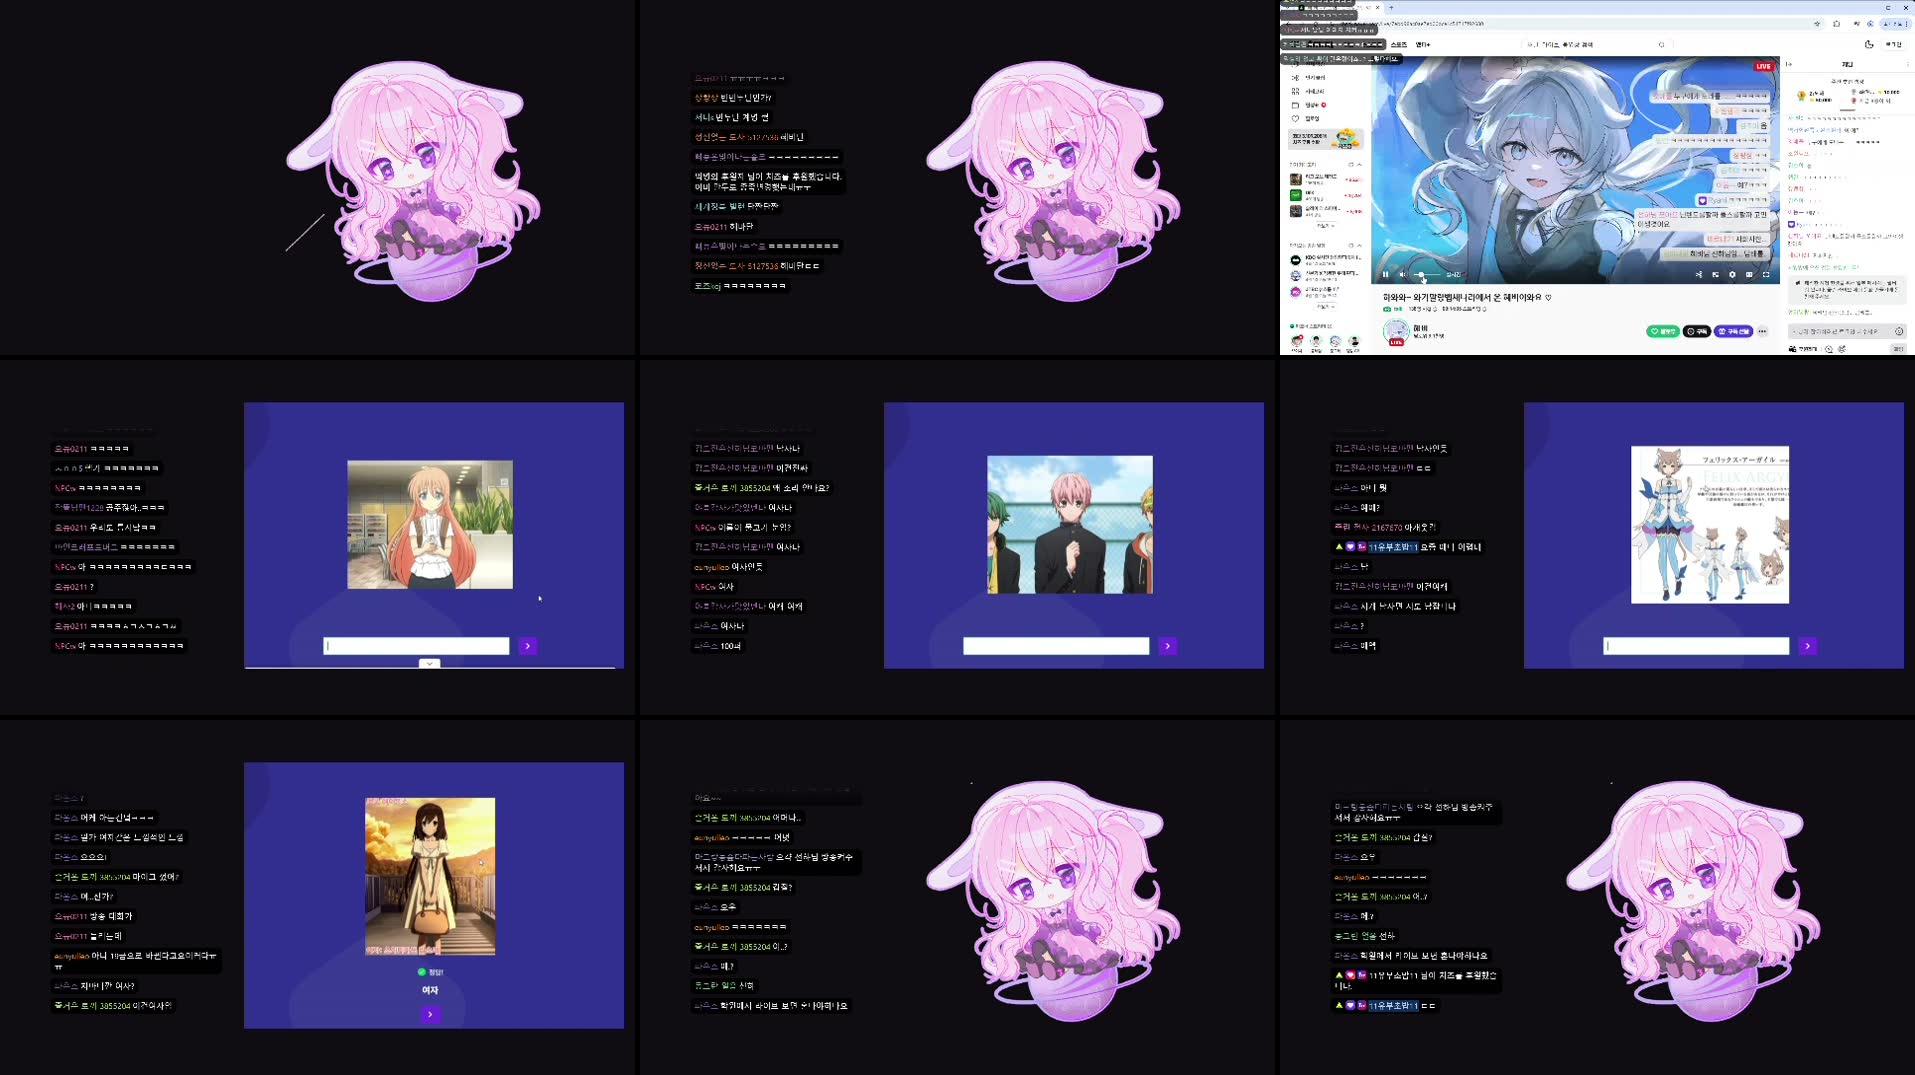Click the login button in the top right
This screenshot has width=1915, height=1075.
[x=1894, y=44]
